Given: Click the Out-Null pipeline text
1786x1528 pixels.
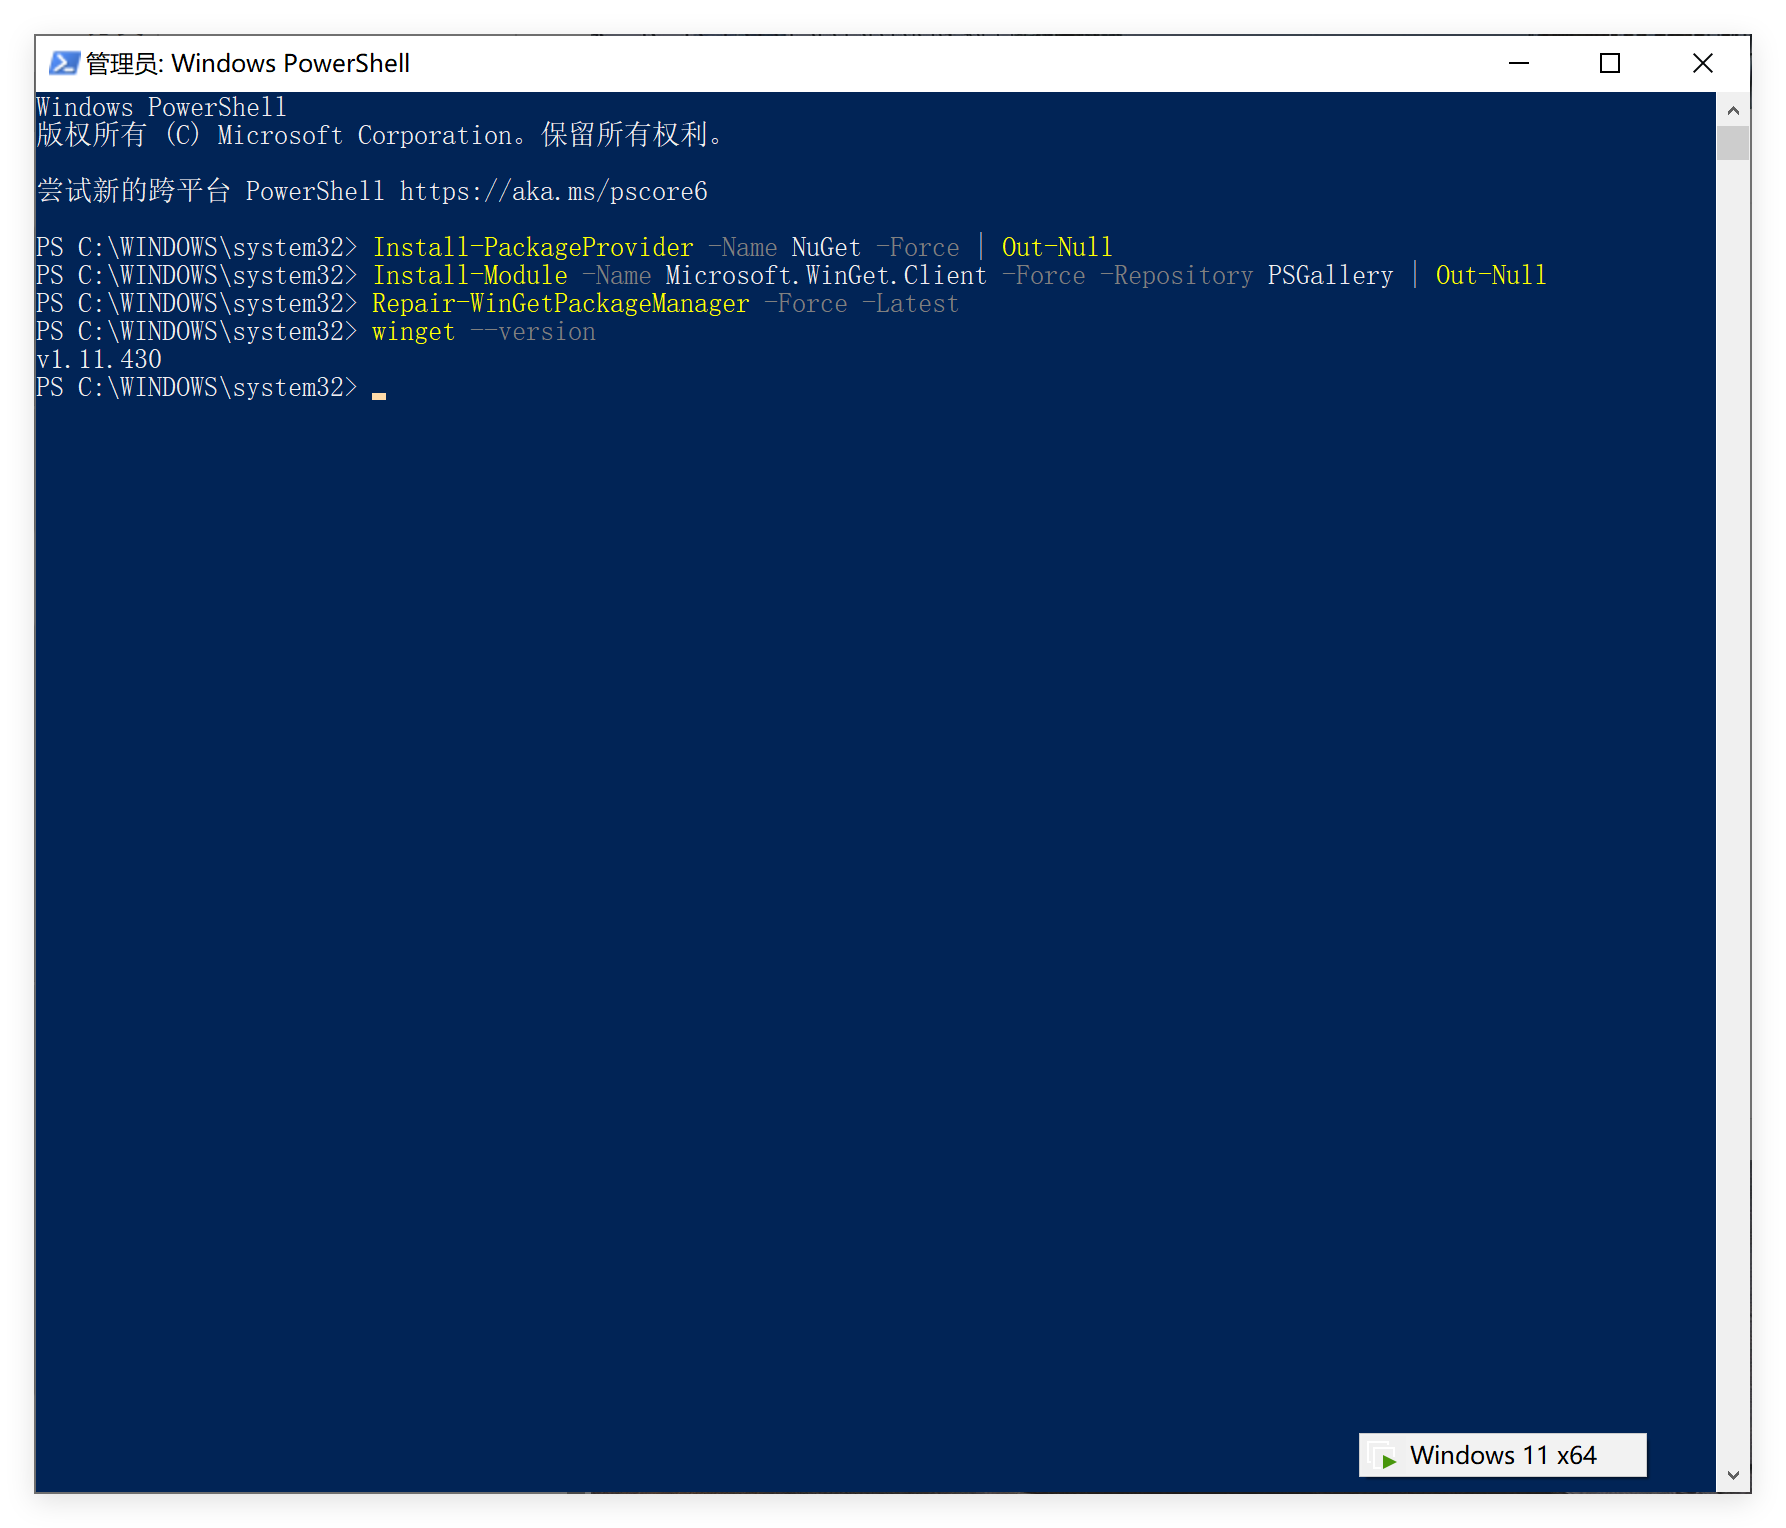Looking at the screenshot, I should pos(1056,247).
